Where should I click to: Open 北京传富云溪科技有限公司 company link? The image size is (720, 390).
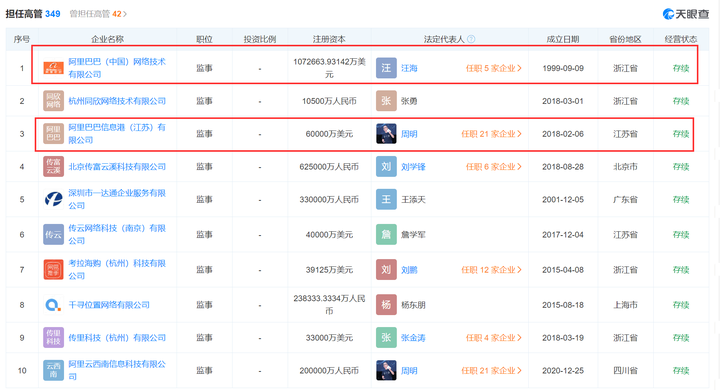[x=117, y=167]
